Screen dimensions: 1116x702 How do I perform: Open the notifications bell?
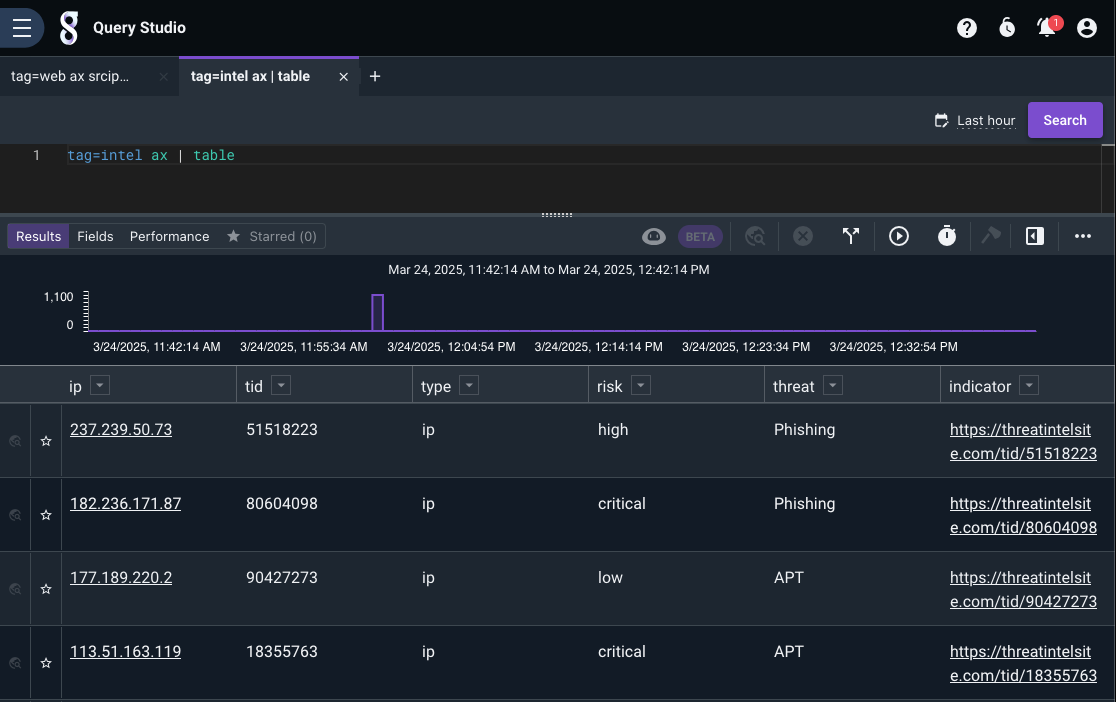point(1047,28)
